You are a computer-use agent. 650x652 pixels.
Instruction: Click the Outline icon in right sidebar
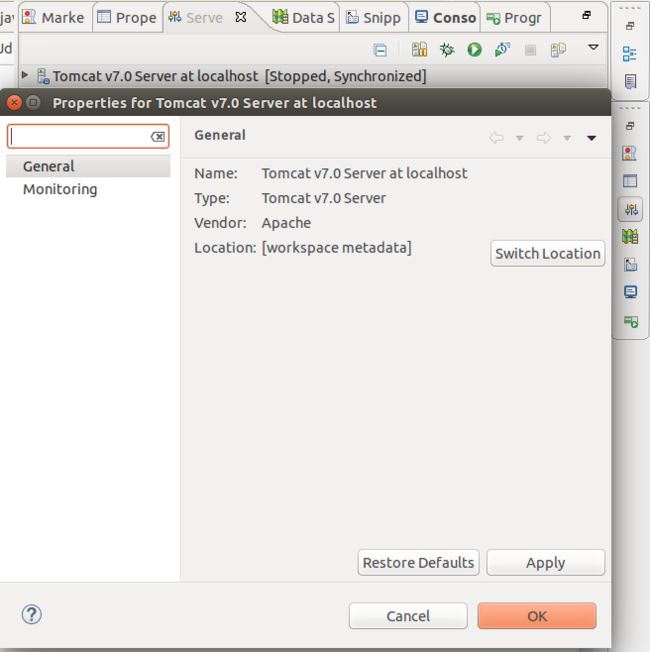pyautogui.click(x=629, y=54)
